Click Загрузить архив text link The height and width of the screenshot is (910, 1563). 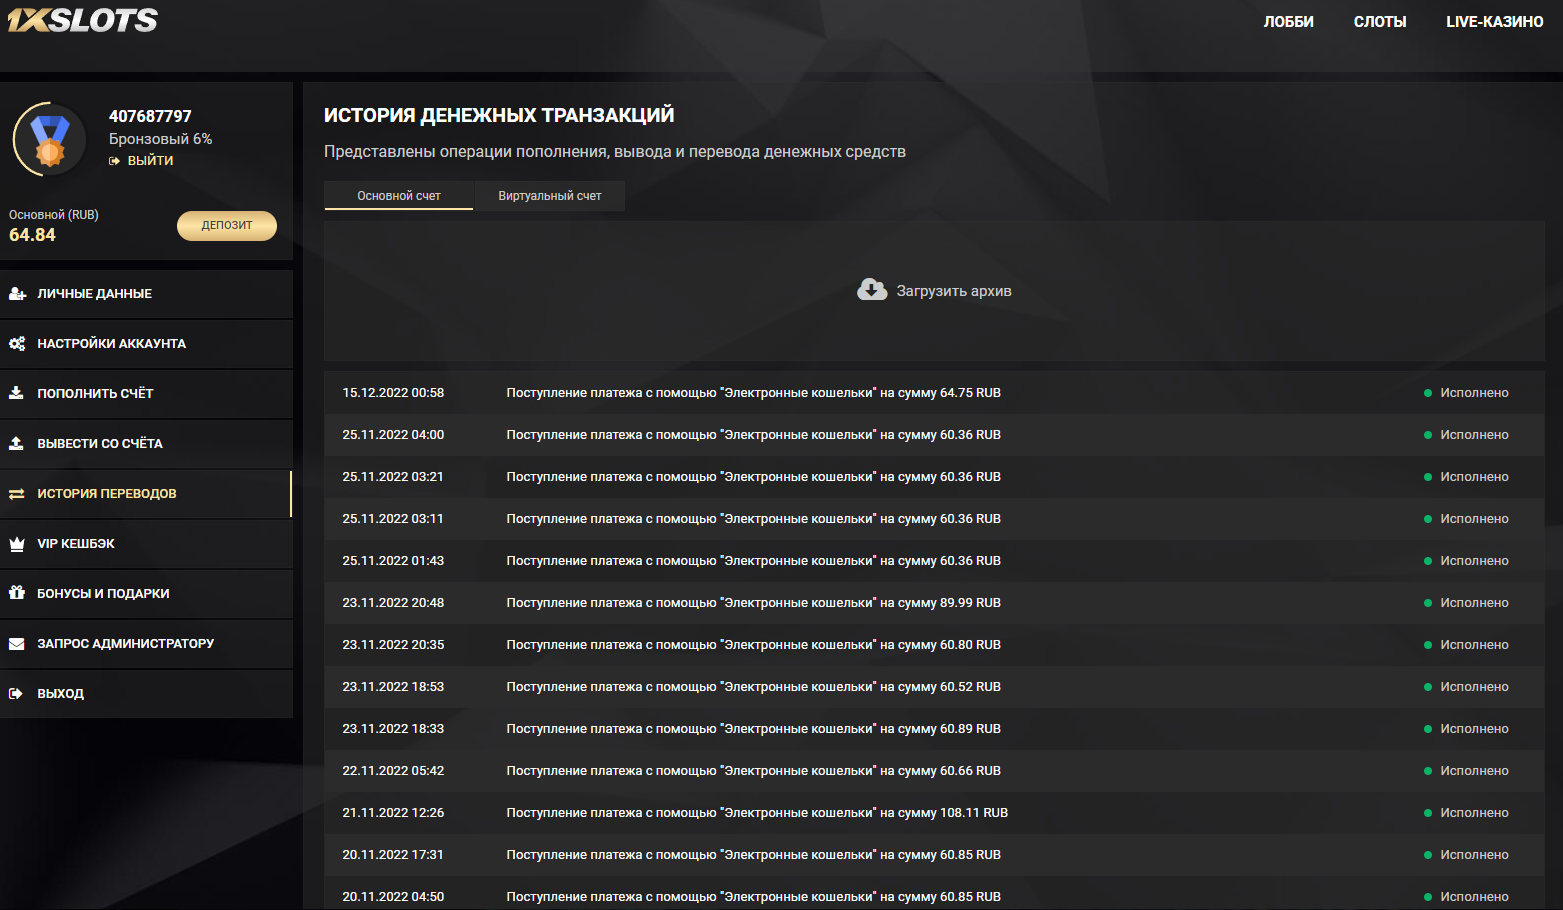click(953, 291)
